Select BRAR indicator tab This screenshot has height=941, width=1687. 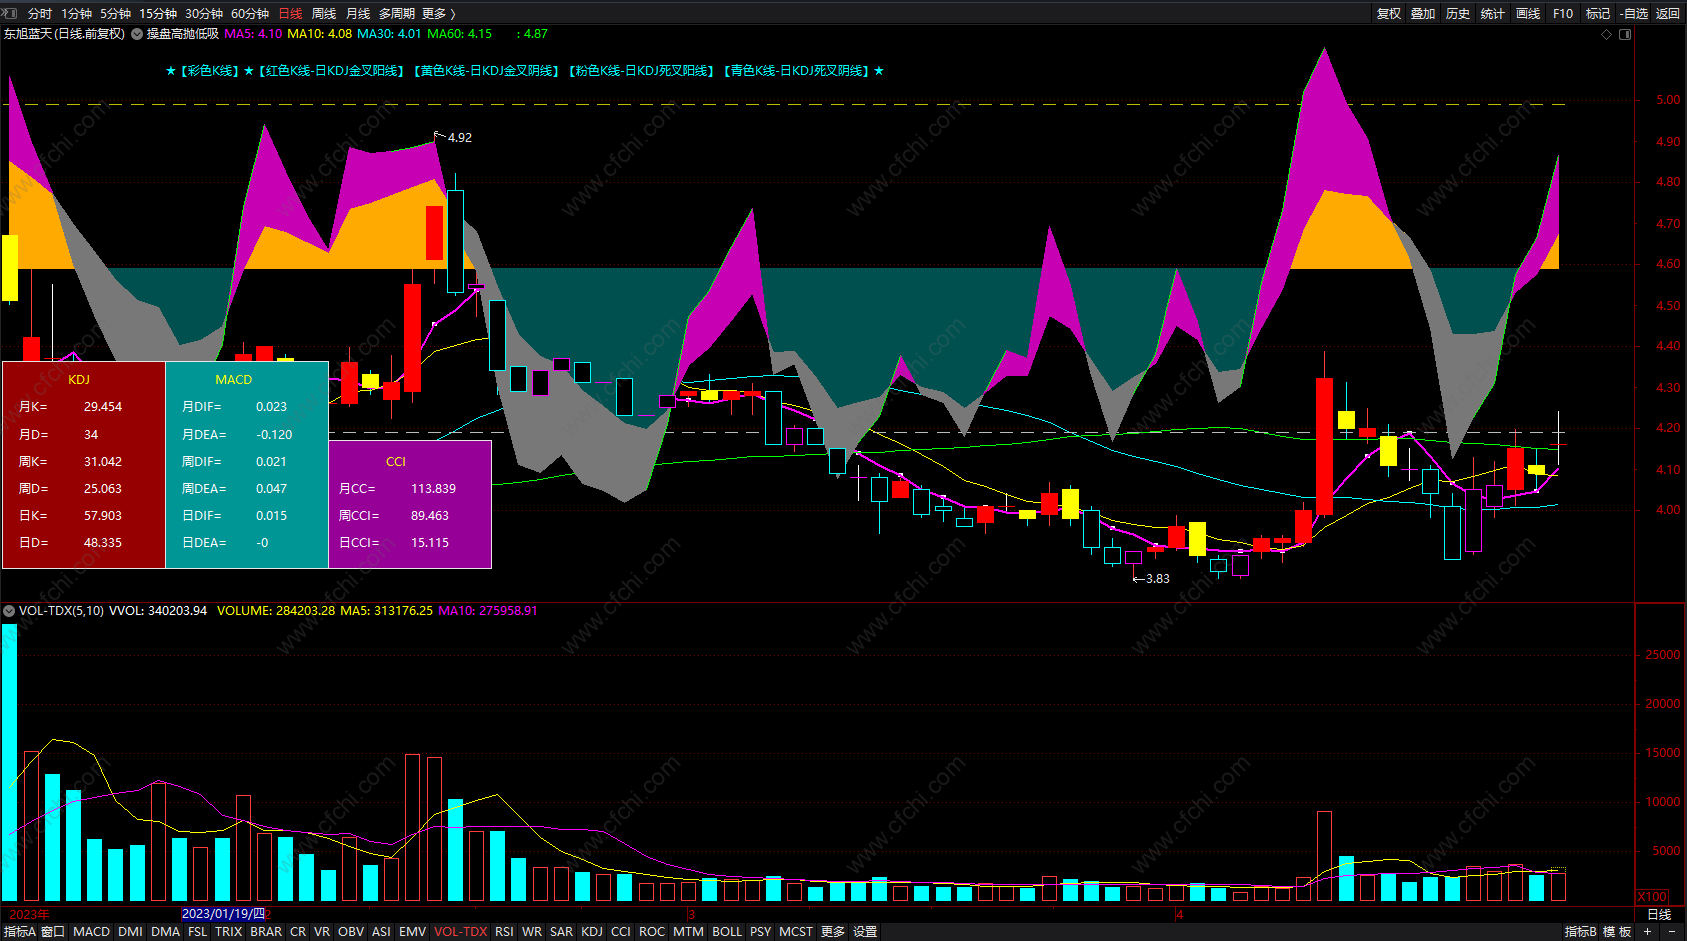pyautogui.click(x=266, y=932)
